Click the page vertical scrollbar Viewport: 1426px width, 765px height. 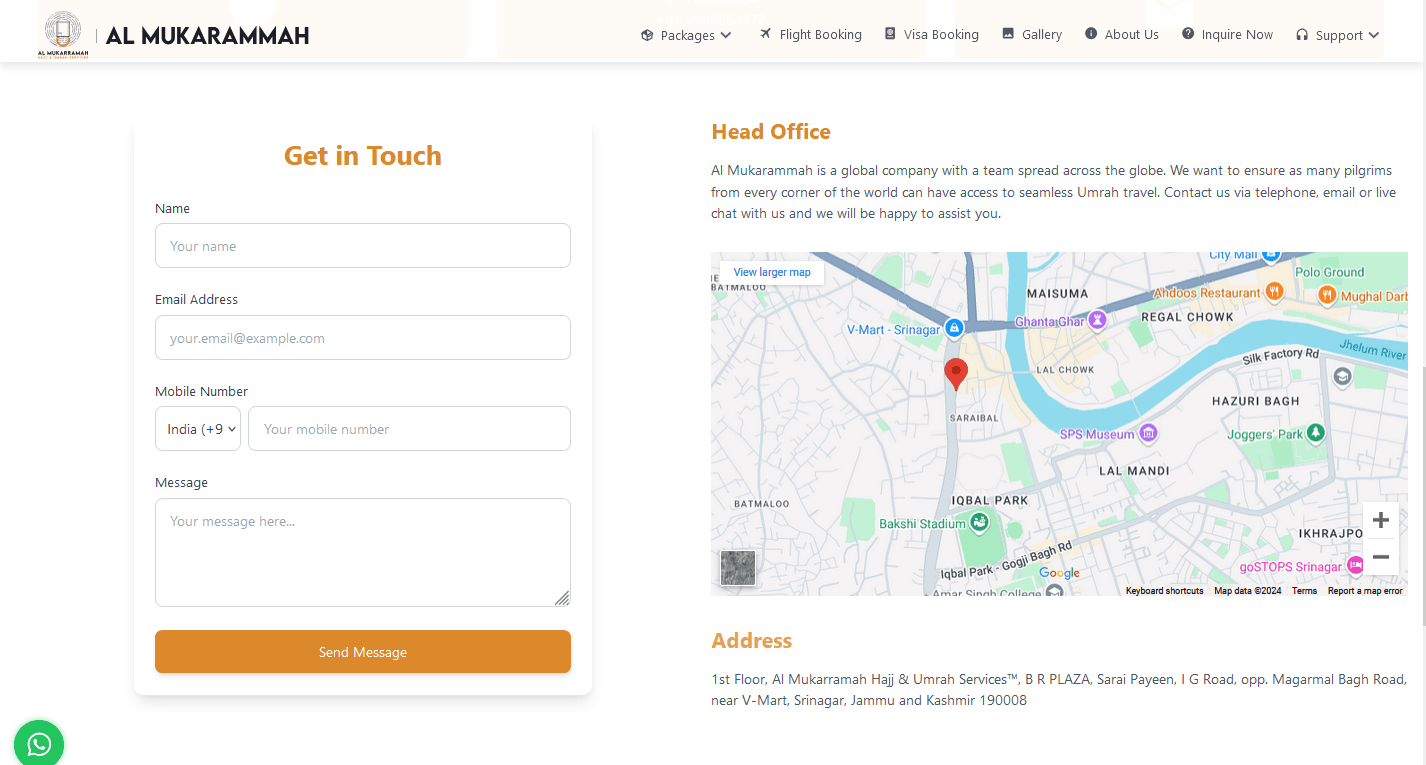[x=1422, y=495]
